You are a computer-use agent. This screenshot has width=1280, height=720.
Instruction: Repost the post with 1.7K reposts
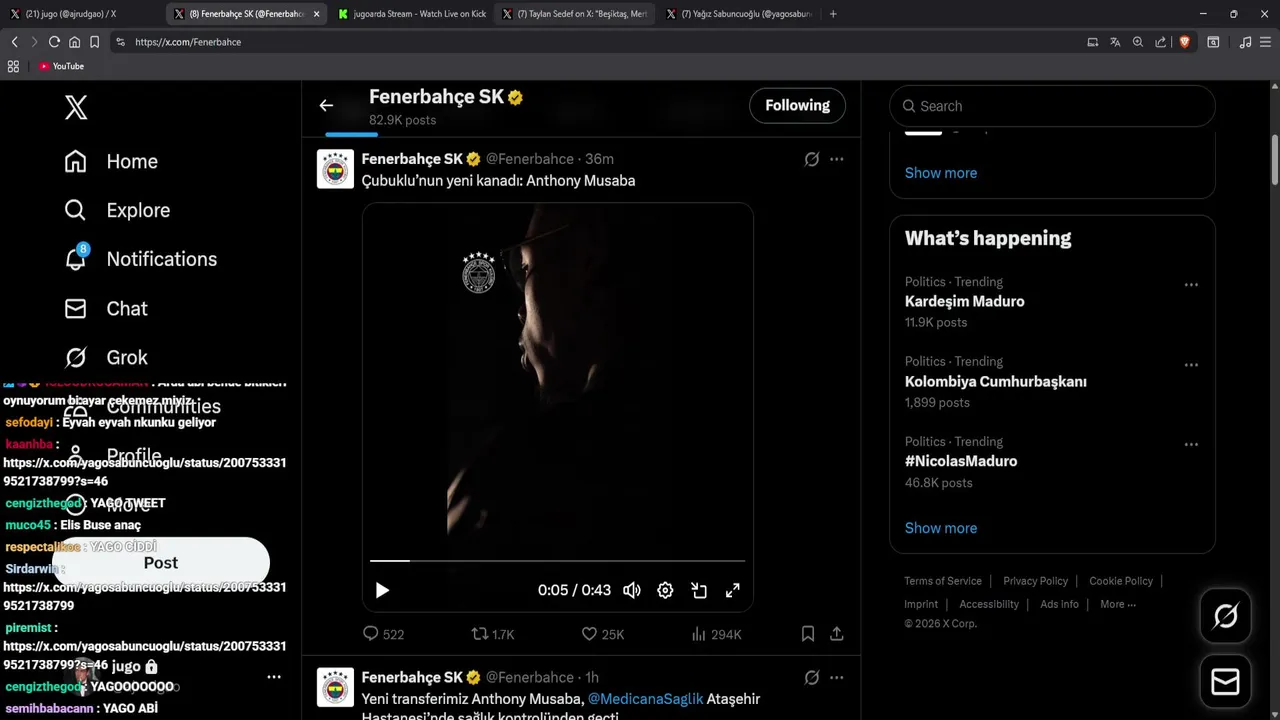(x=492, y=634)
